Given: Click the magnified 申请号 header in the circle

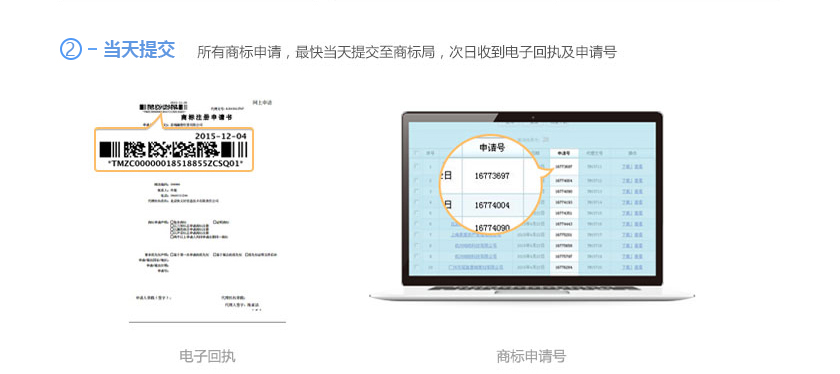Looking at the screenshot, I should coord(492,148).
